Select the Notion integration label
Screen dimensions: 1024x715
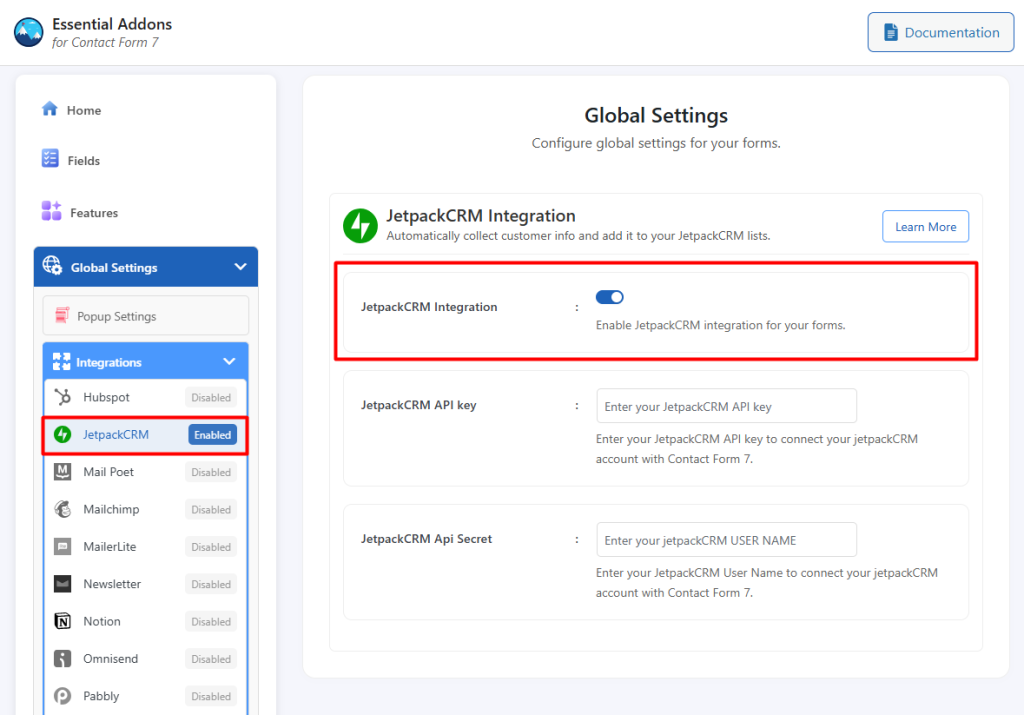[x=102, y=621]
